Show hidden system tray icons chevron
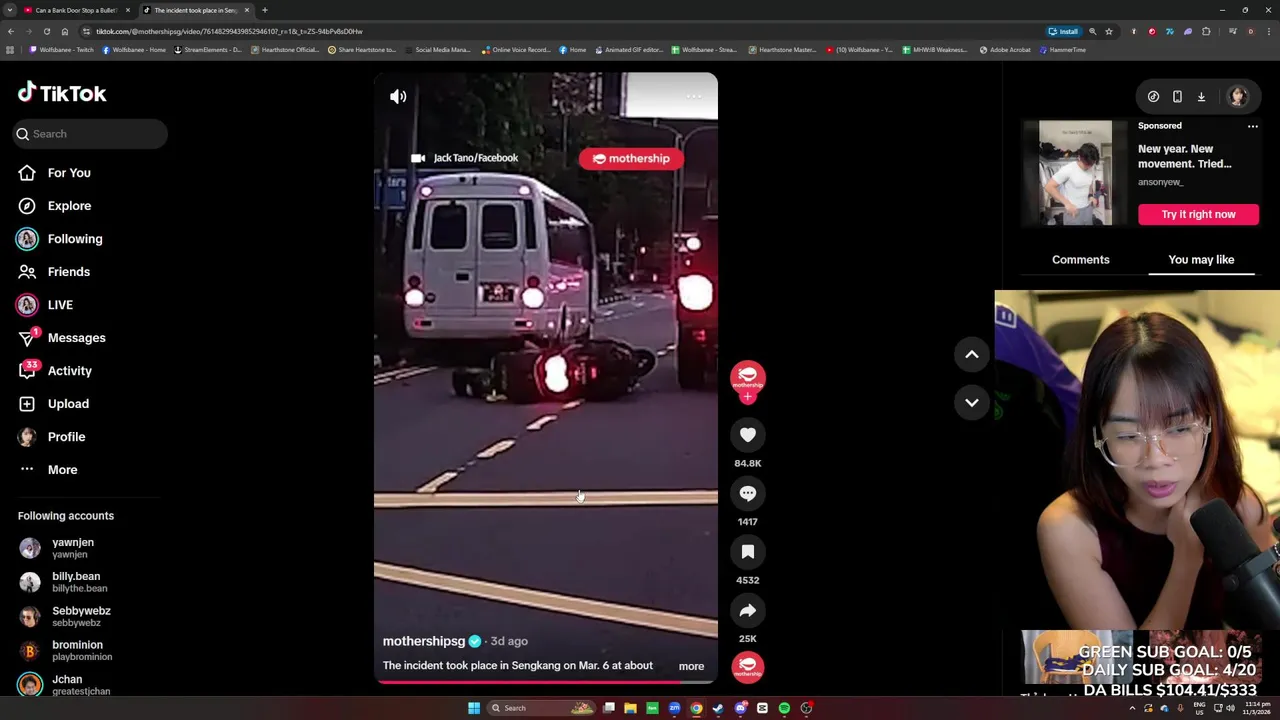1280x720 pixels. point(1132,708)
